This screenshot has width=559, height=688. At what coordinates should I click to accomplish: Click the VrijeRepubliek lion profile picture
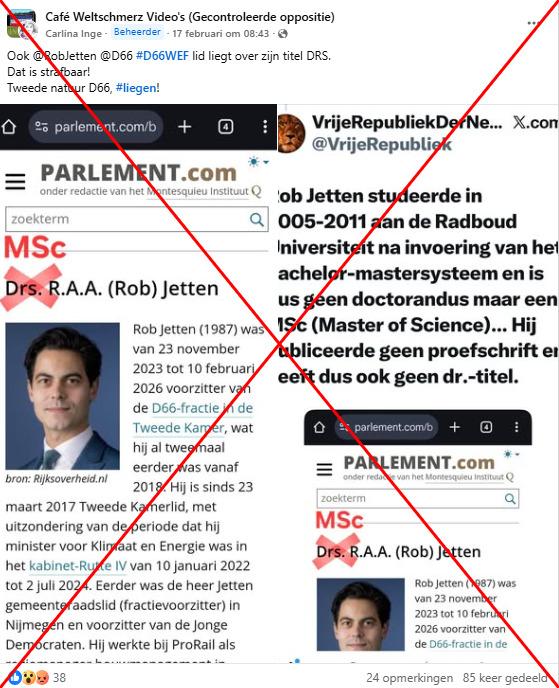point(291,133)
